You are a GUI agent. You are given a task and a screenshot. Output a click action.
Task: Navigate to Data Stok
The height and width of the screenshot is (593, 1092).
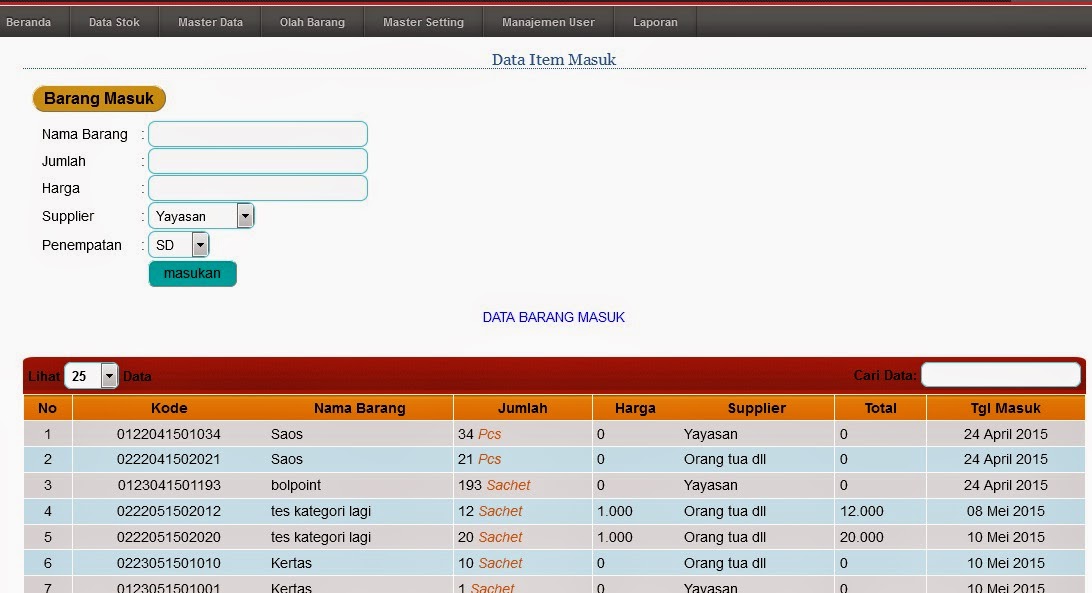pos(114,20)
